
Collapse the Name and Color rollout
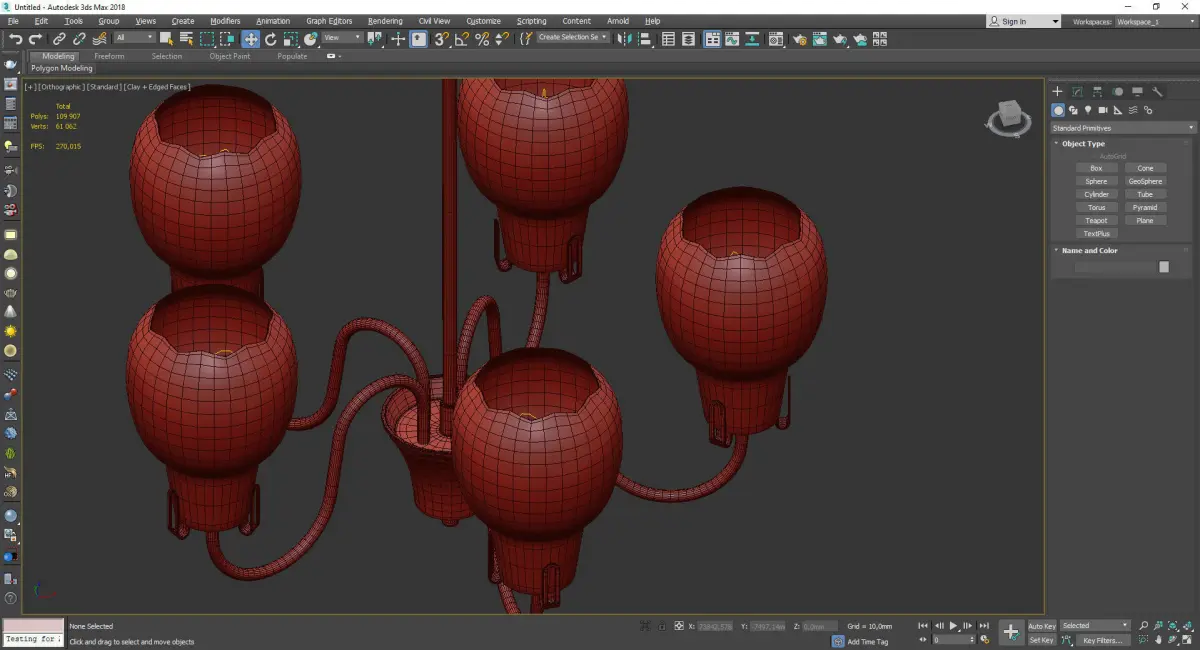pyautogui.click(x=1088, y=251)
